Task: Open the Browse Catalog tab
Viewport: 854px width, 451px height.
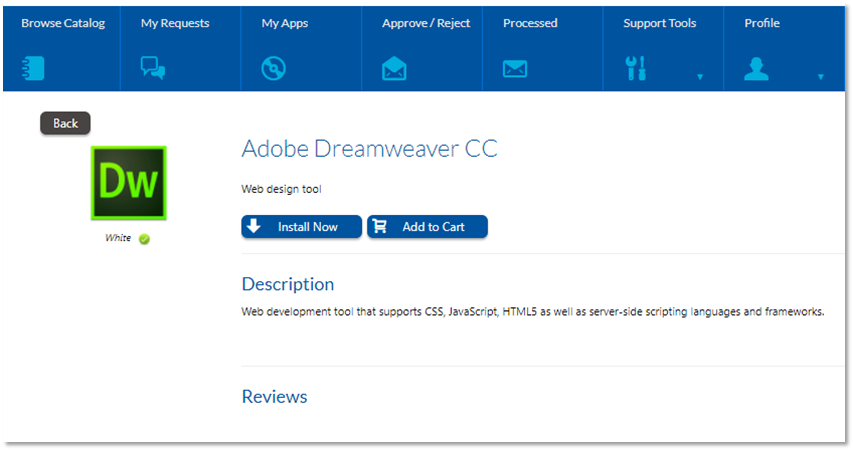Action: point(63,23)
